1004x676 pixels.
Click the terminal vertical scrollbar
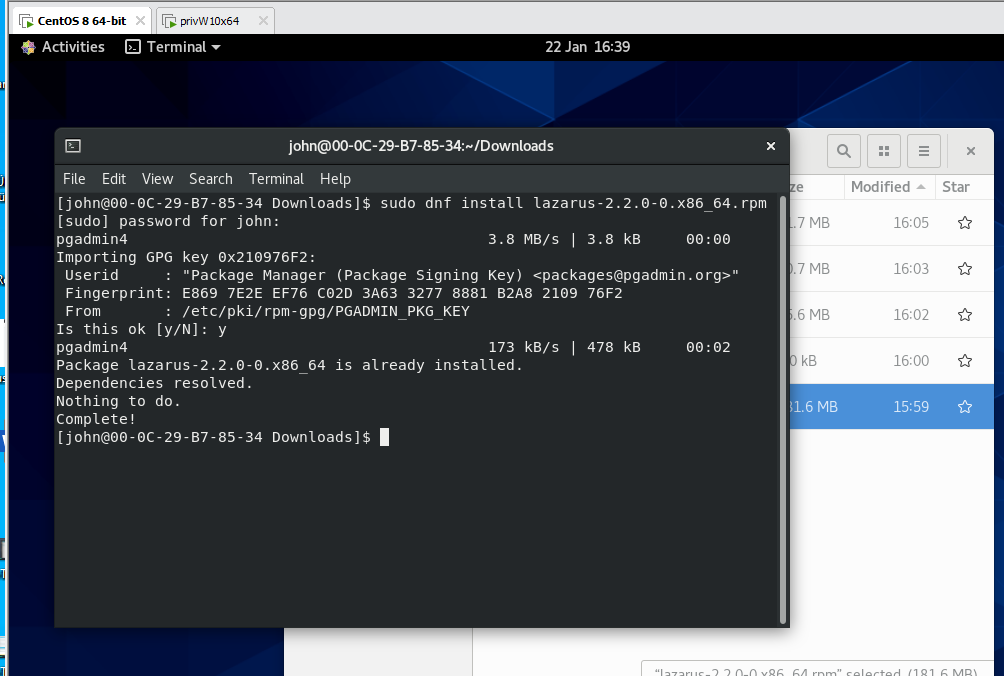[x=782, y=410]
